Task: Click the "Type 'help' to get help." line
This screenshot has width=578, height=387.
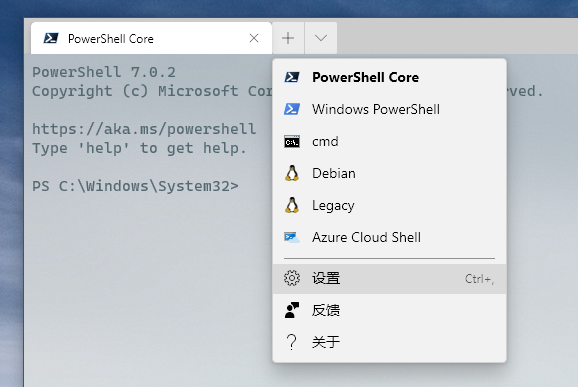Action: tap(139, 148)
